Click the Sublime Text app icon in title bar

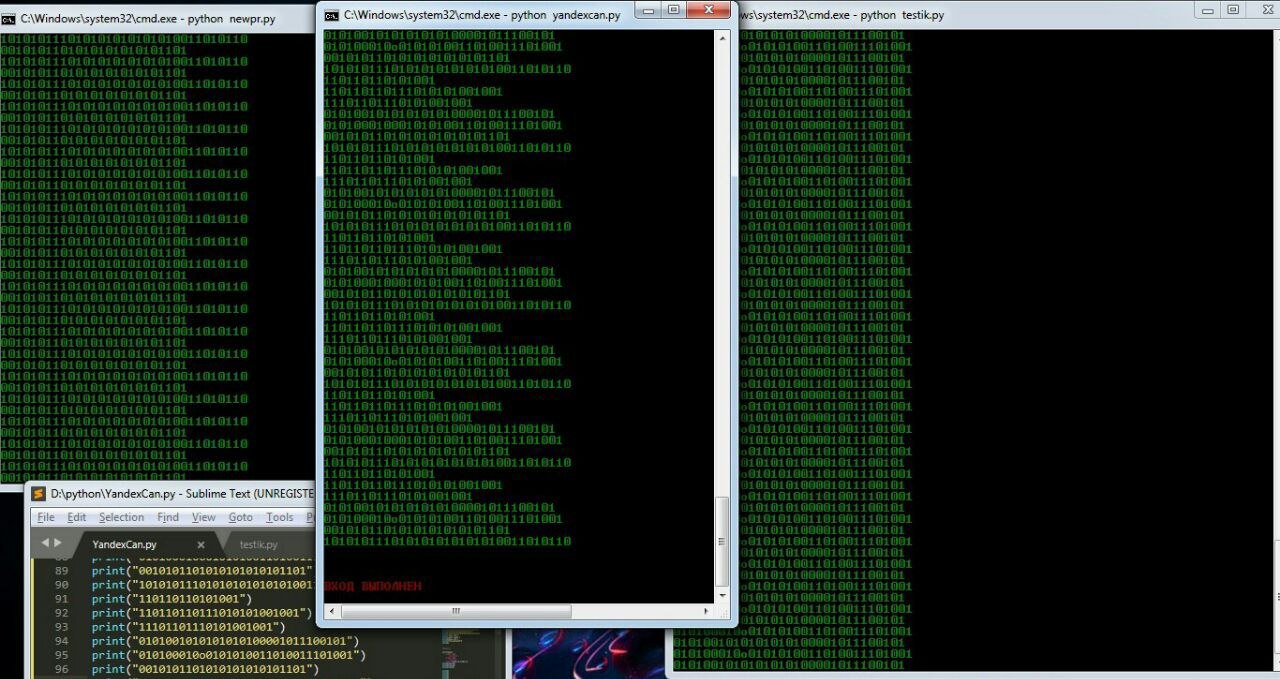(x=38, y=494)
